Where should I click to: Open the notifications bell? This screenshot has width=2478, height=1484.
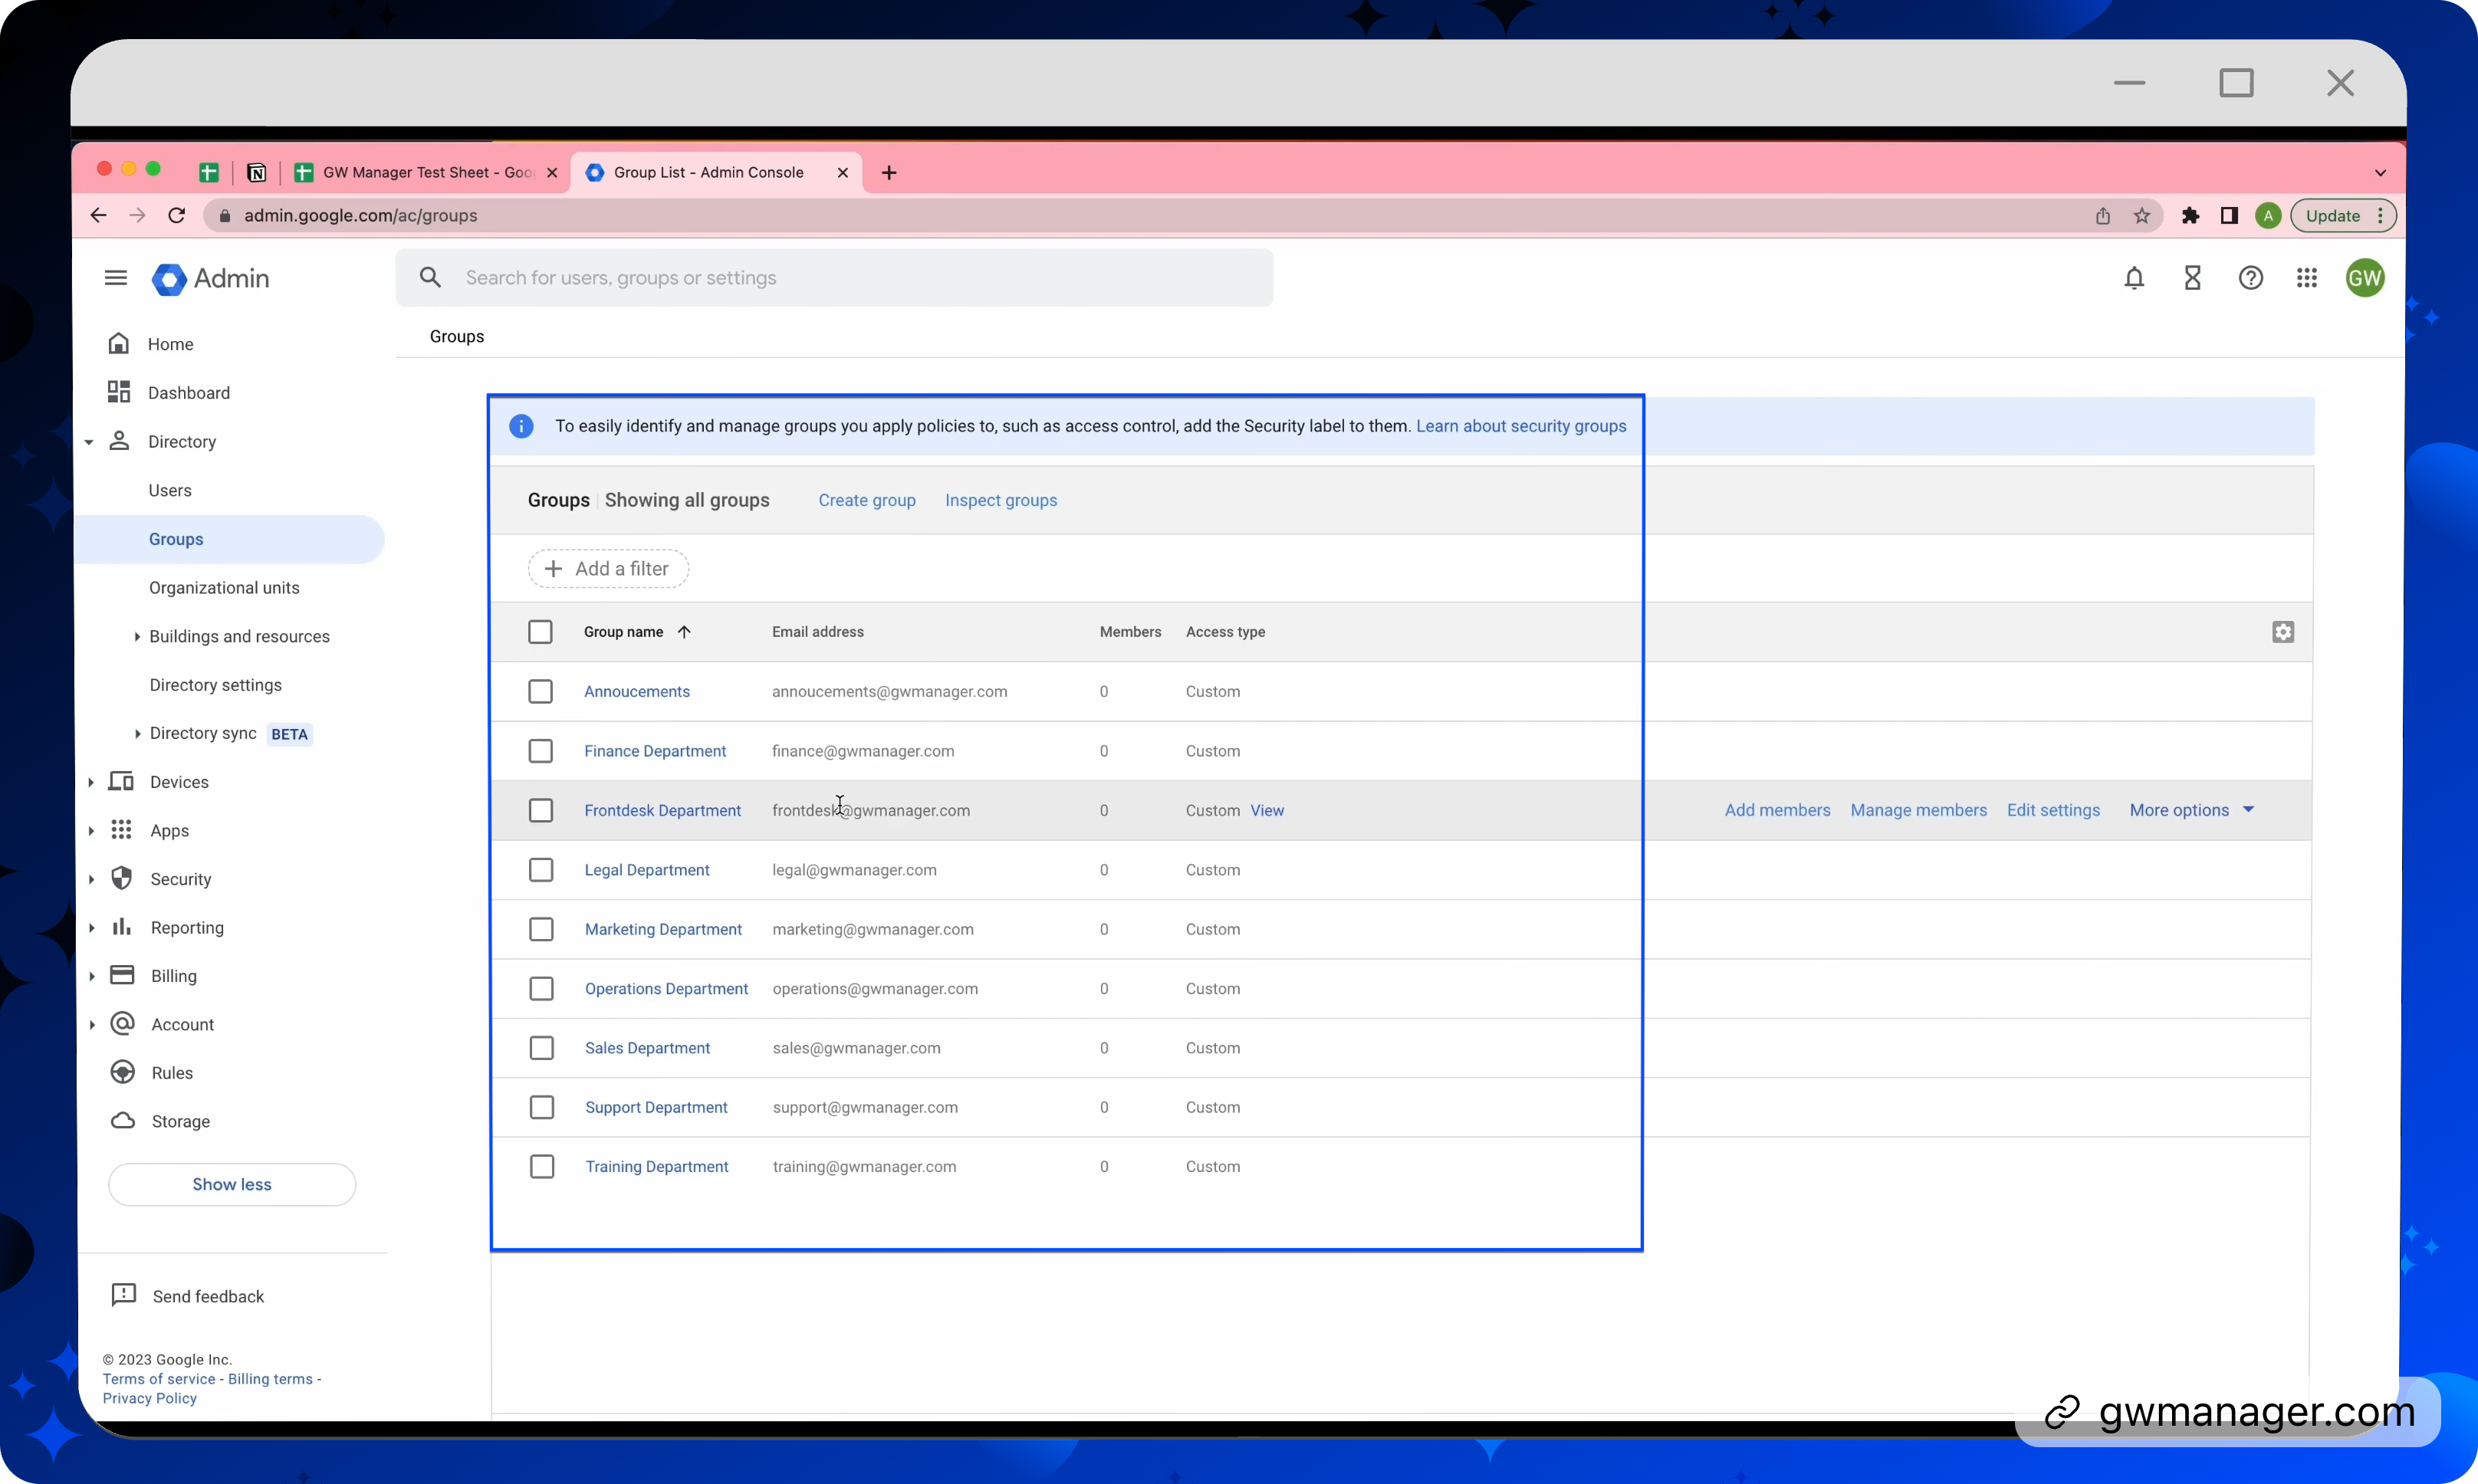2134,278
